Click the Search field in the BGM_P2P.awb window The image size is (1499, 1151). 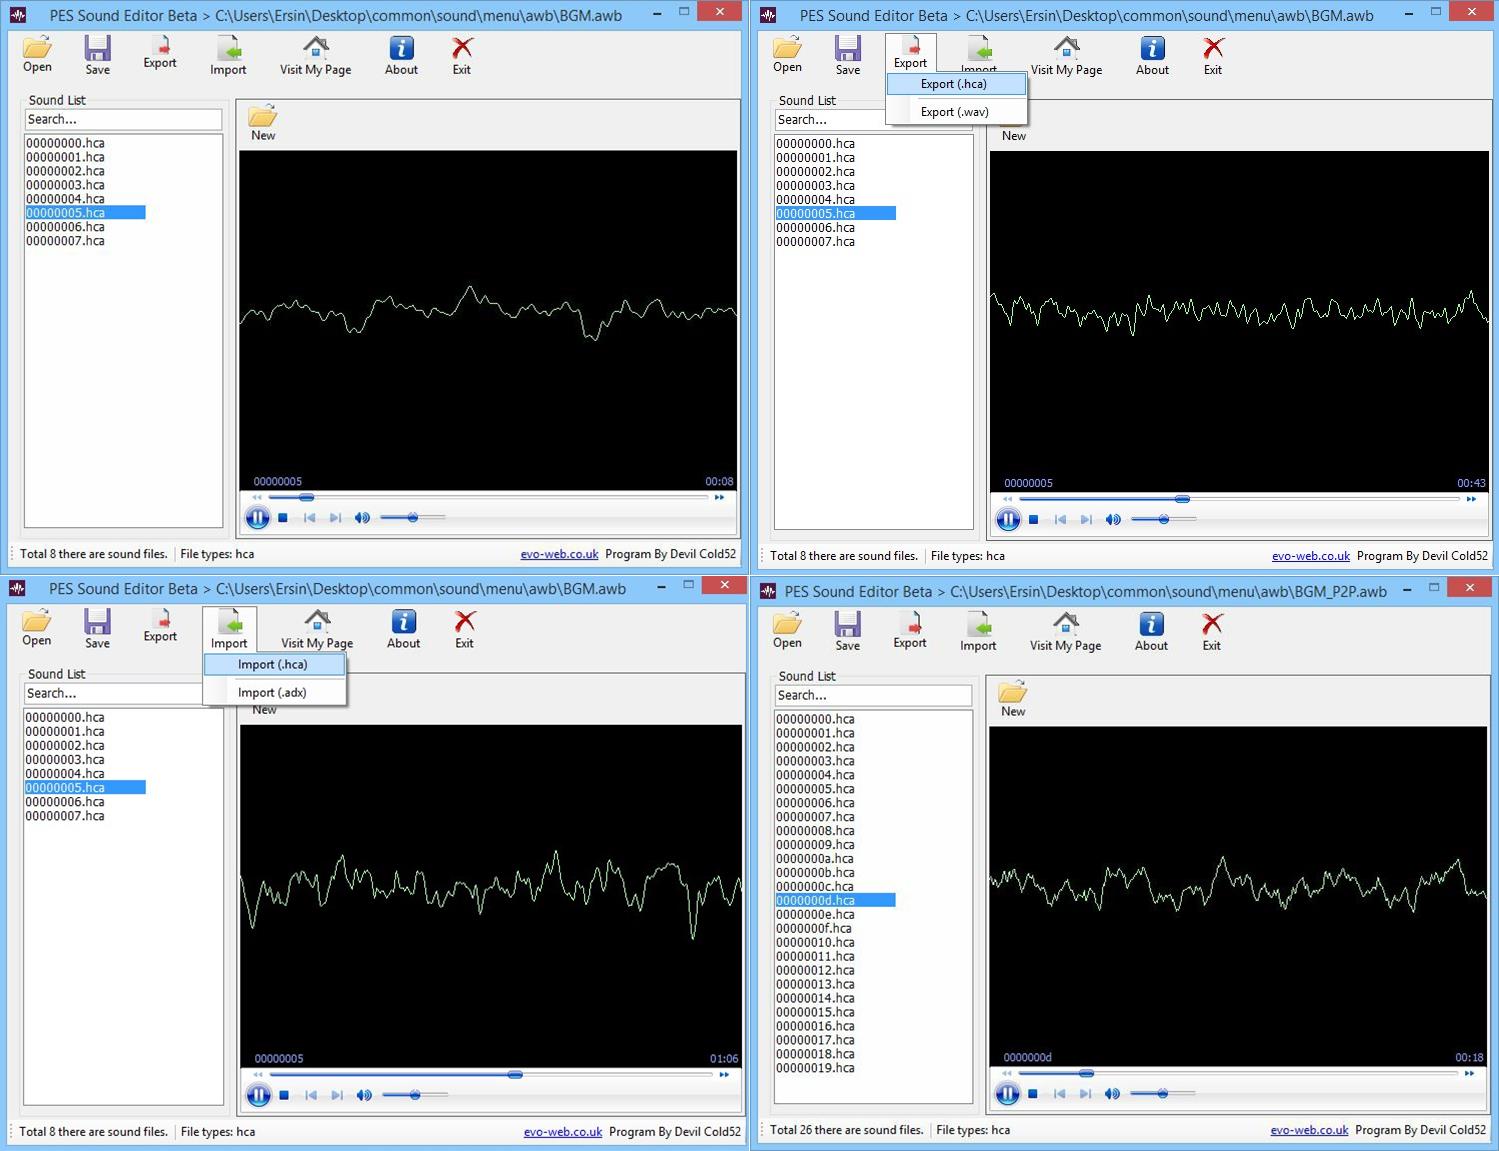(x=872, y=695)
